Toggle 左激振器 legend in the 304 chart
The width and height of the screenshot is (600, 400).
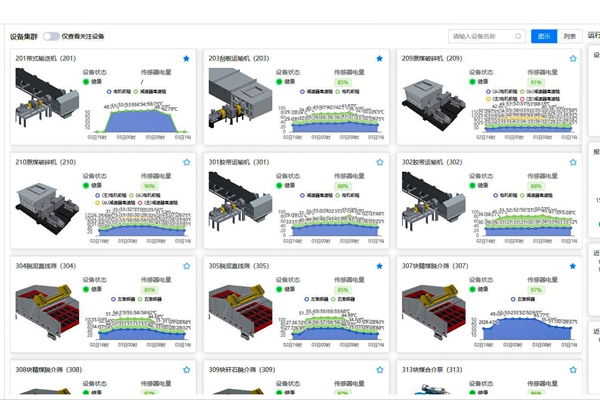coord(115,298)
